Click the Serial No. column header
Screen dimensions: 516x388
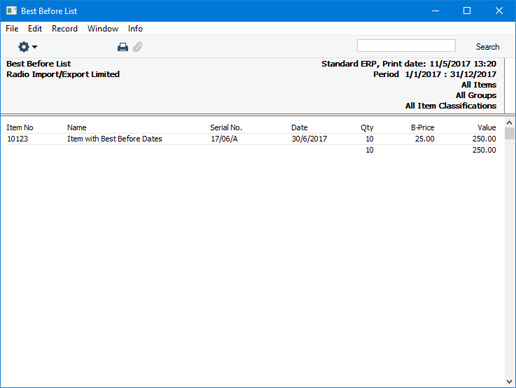coord(226,127)
